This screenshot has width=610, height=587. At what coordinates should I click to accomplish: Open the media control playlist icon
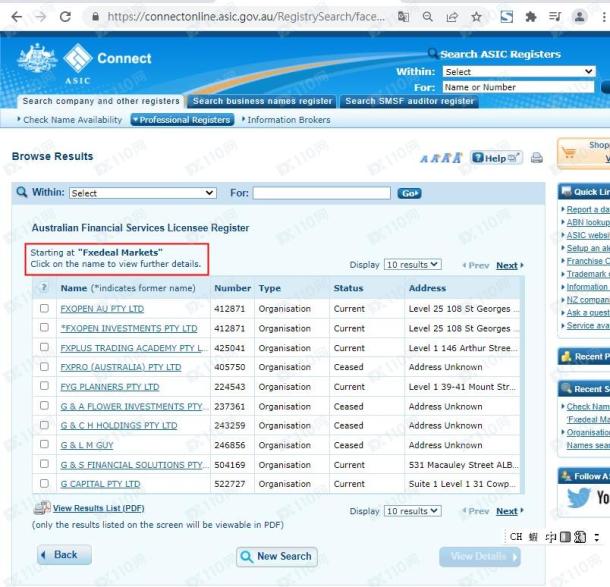[x=555, y=17]
